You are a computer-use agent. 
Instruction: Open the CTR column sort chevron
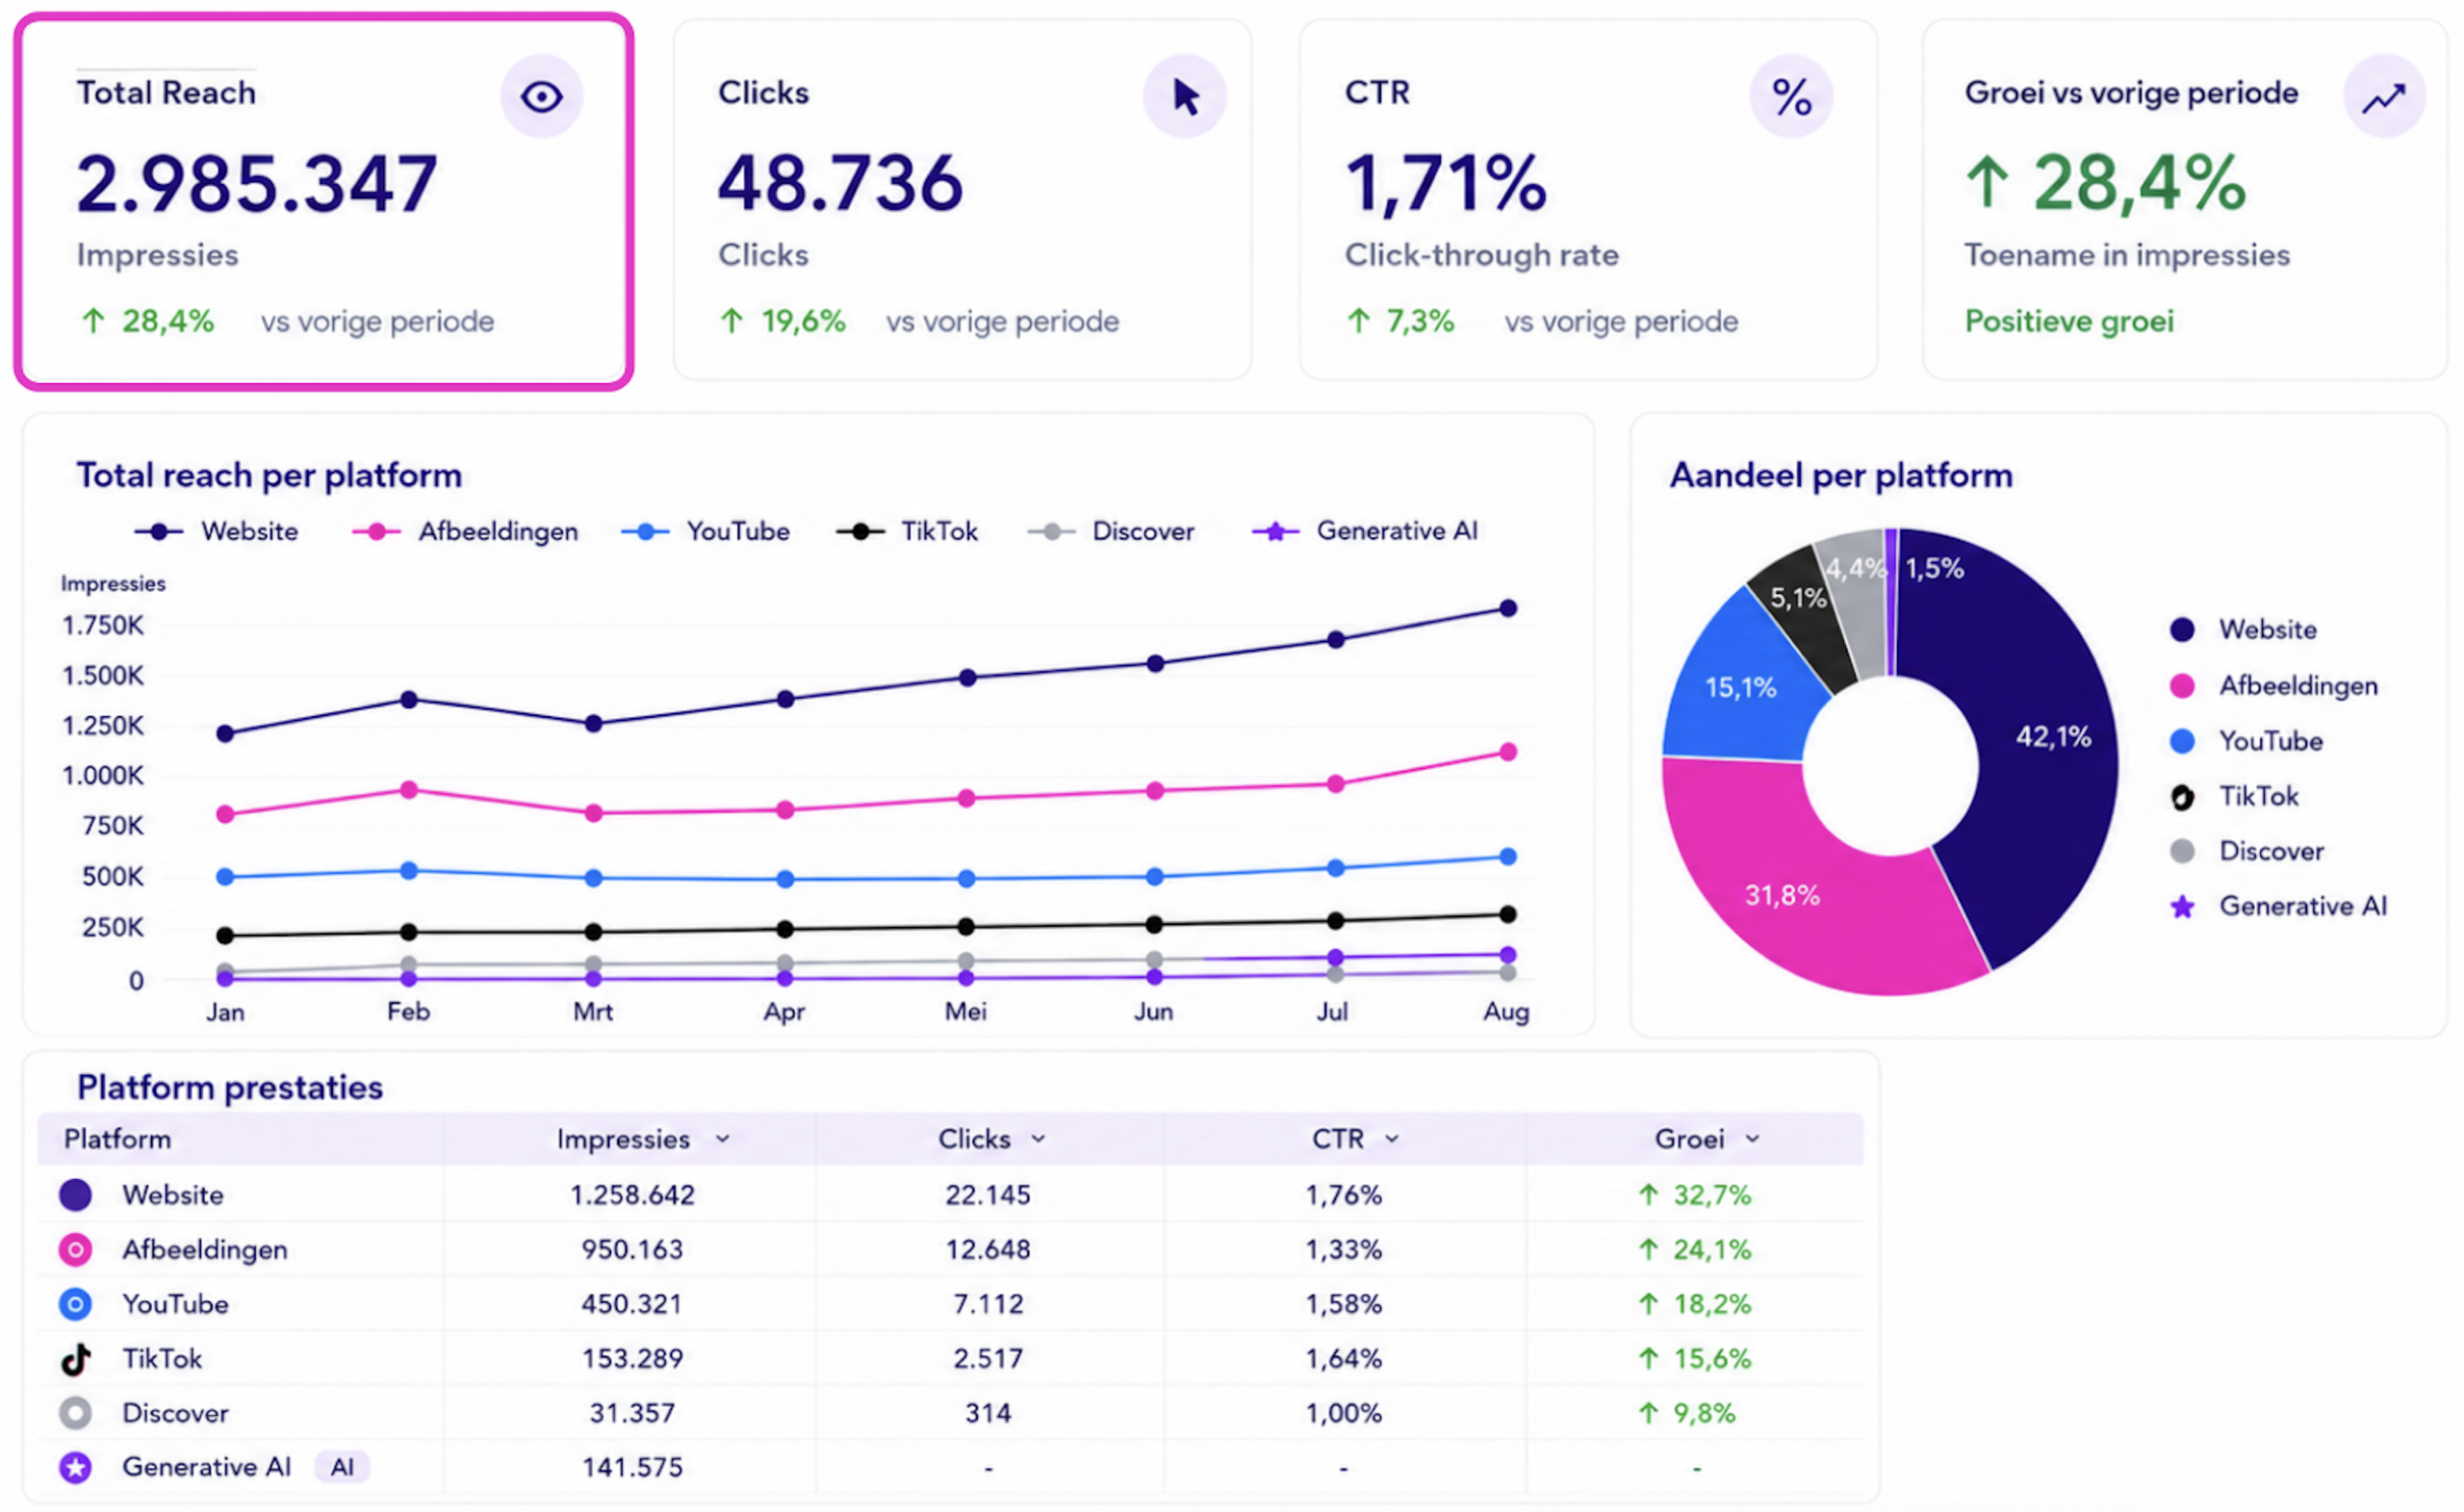(1392, 1139)
